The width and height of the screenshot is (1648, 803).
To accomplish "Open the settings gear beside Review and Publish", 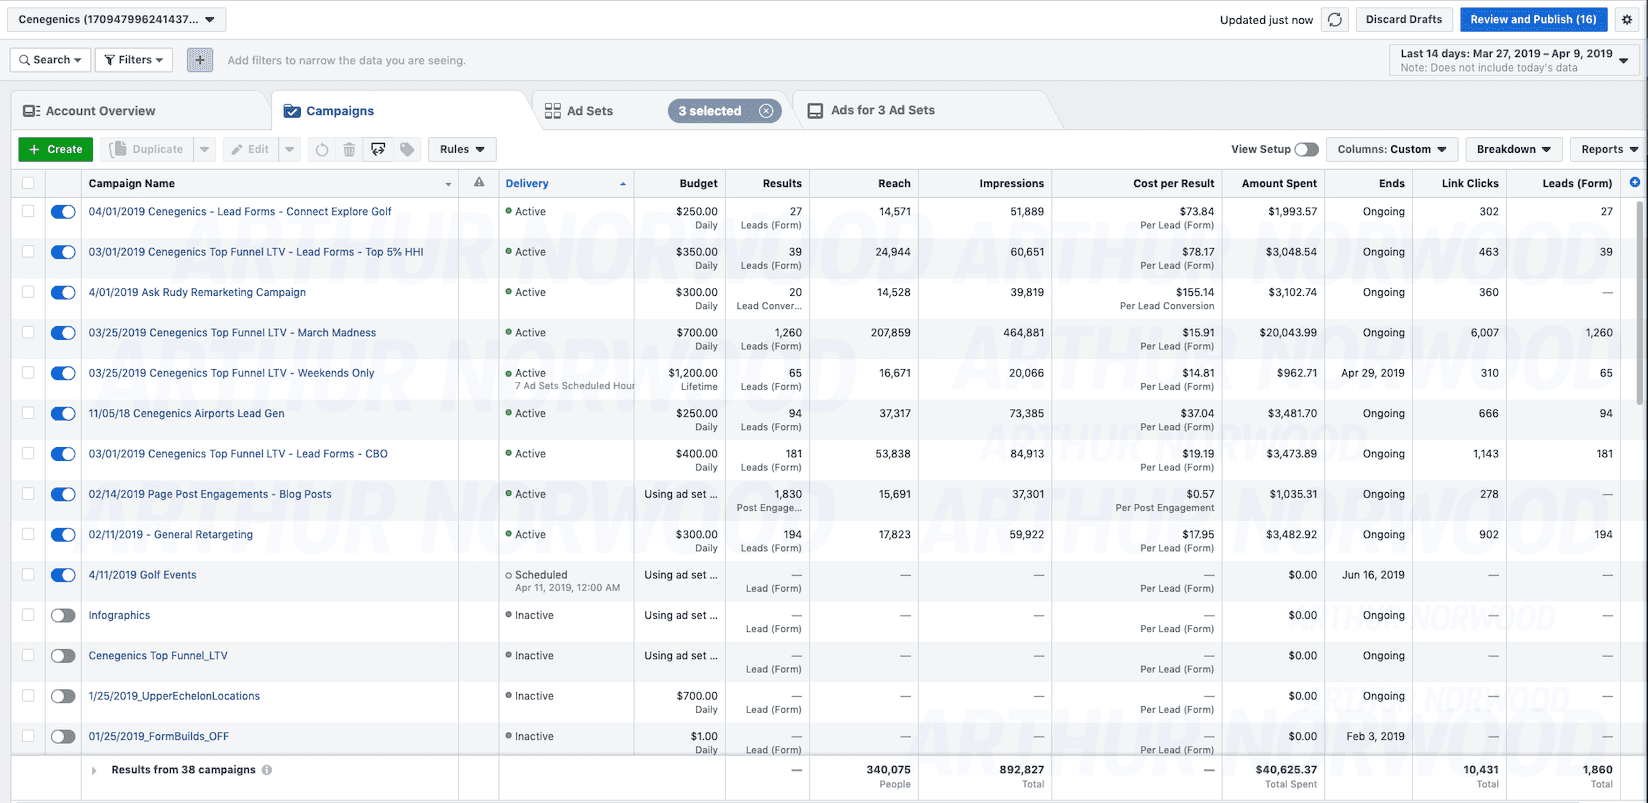I will coord(1627,20).
